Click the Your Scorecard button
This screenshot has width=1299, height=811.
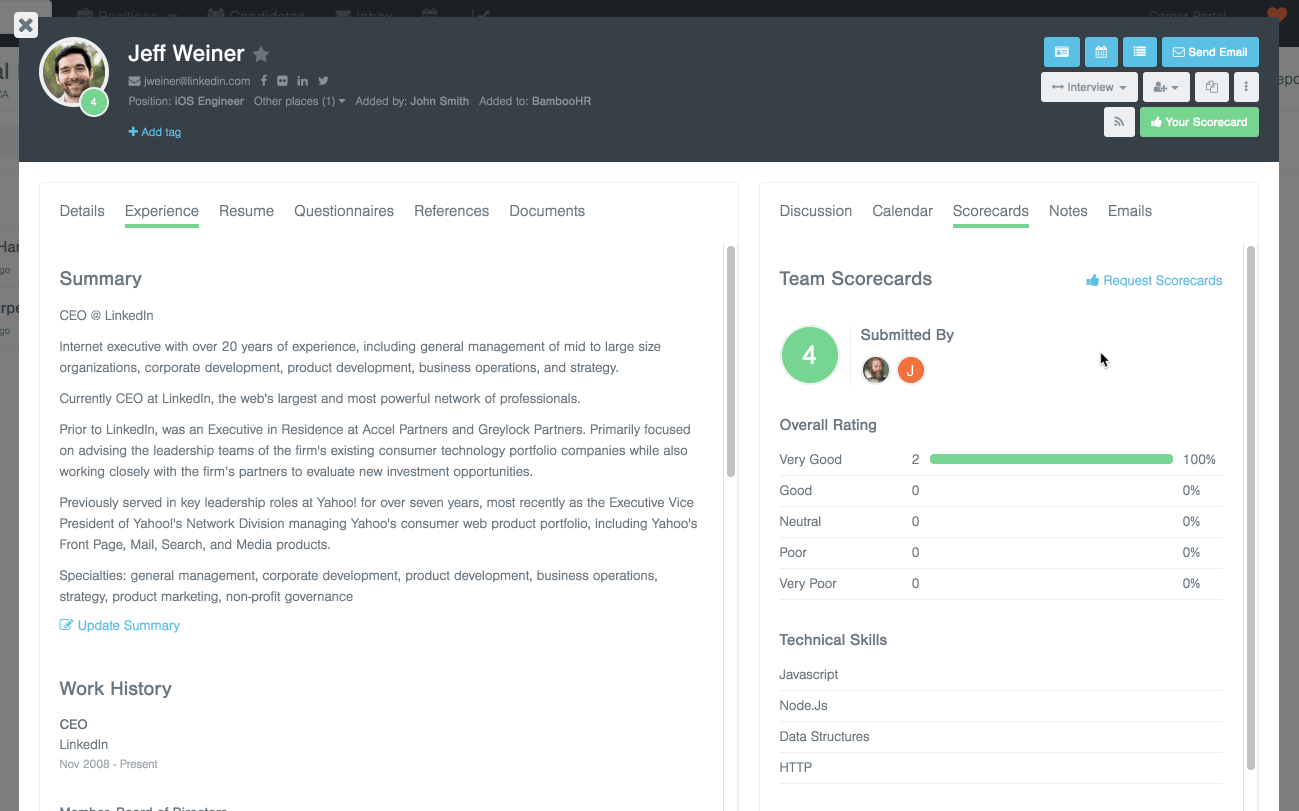[x=1199, y=122]
